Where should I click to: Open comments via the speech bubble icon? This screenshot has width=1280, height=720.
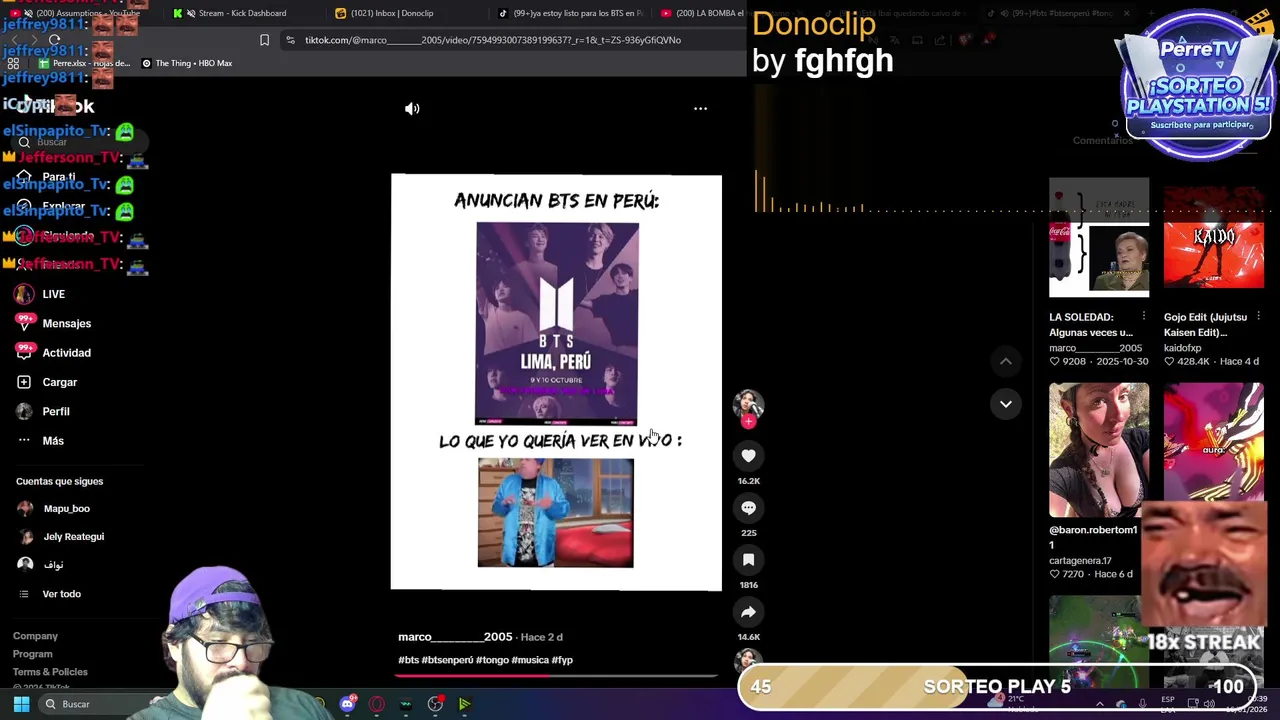pyautogui.click(x=748, y=508)
